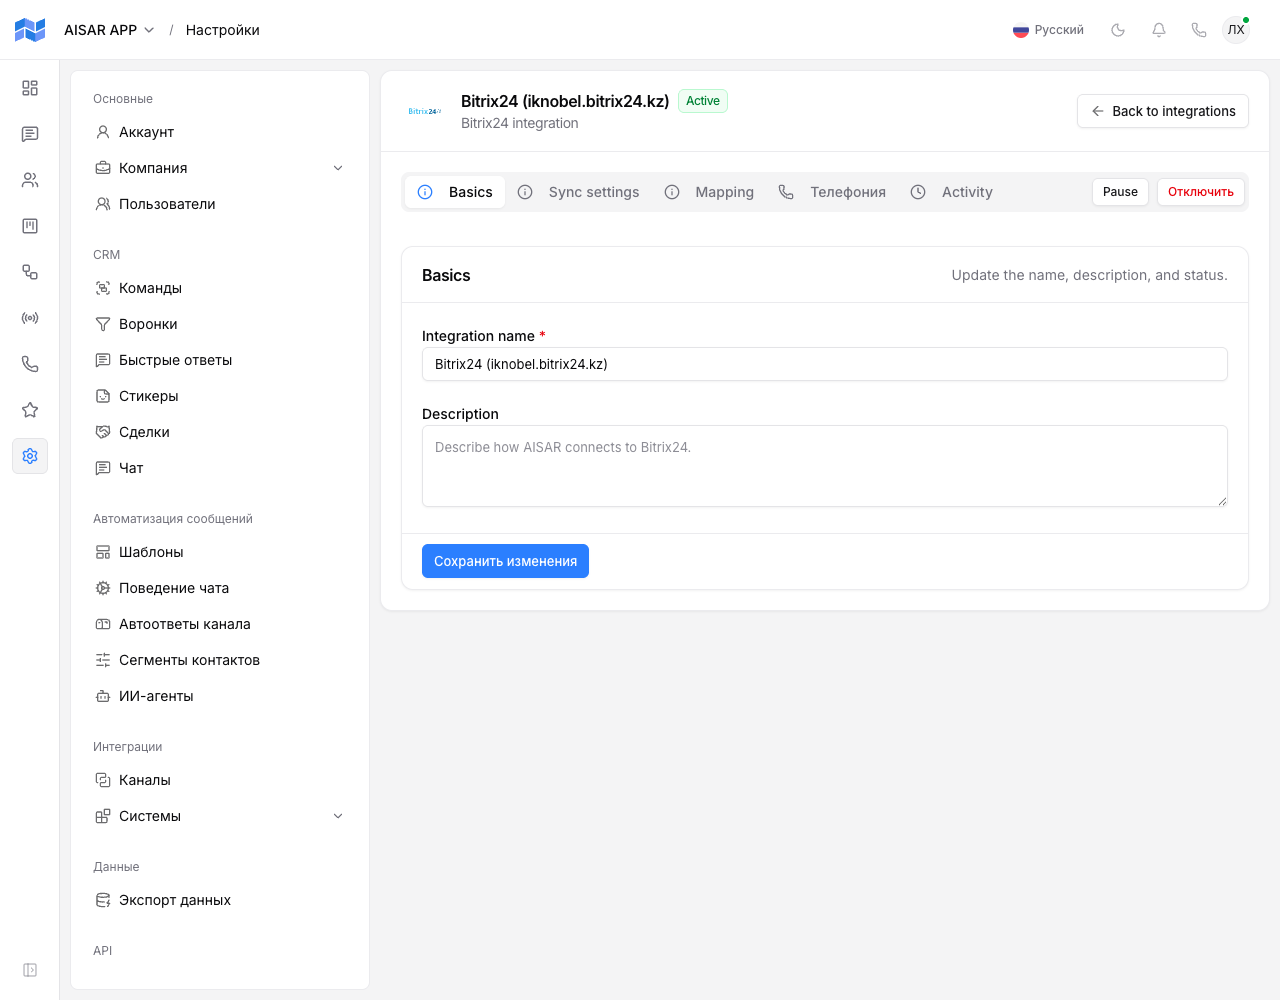Click the "Основные" section header
Viewport: 1280px width, 1000px height.
pyautogui.click(x=123, y=99)
